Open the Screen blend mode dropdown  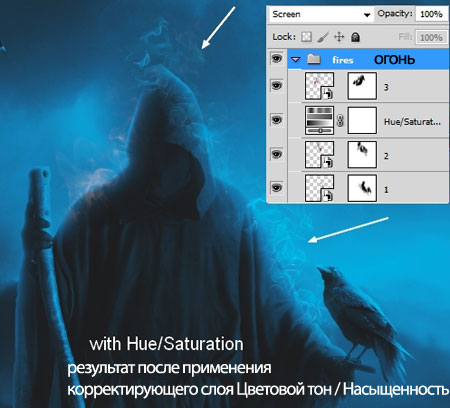(x=321, y=15)
